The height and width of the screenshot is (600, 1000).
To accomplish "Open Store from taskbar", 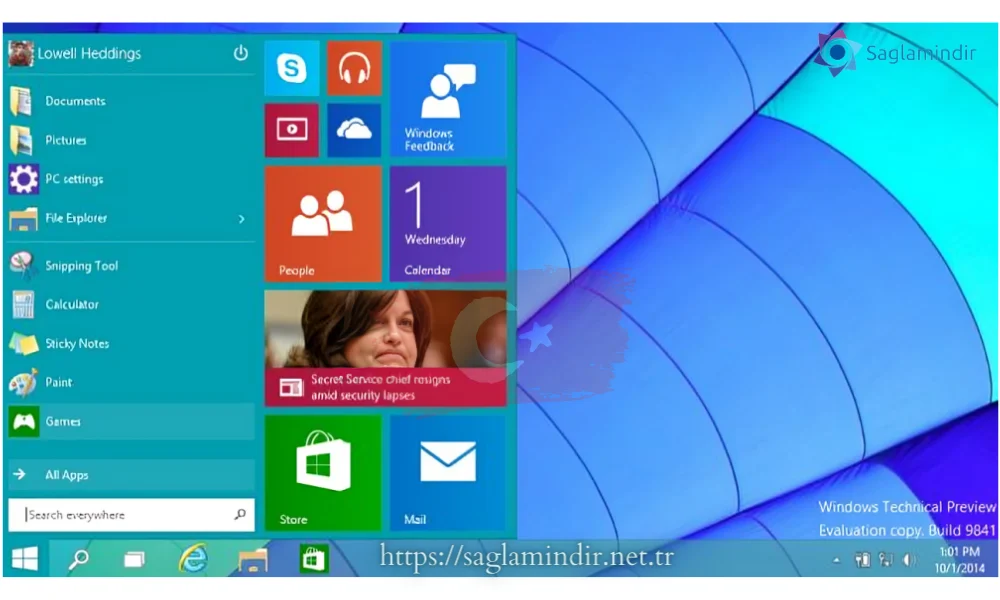I will (x=313, y=559).
